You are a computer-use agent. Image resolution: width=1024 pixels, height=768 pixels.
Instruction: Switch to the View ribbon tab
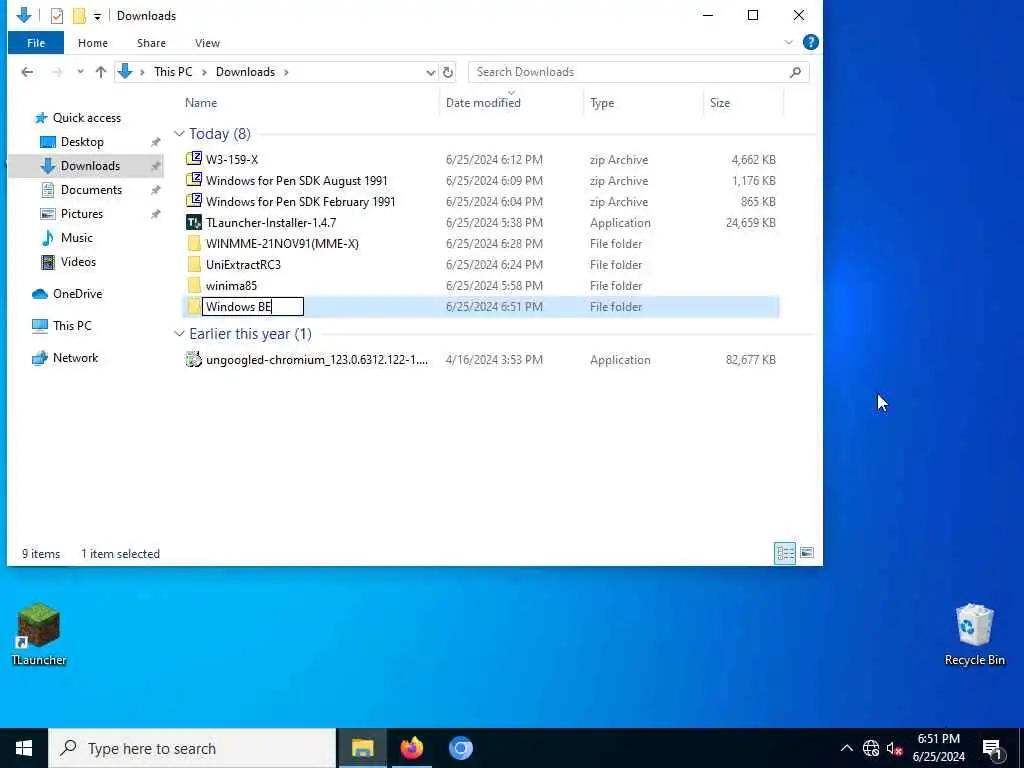click(x=207, y=43)
